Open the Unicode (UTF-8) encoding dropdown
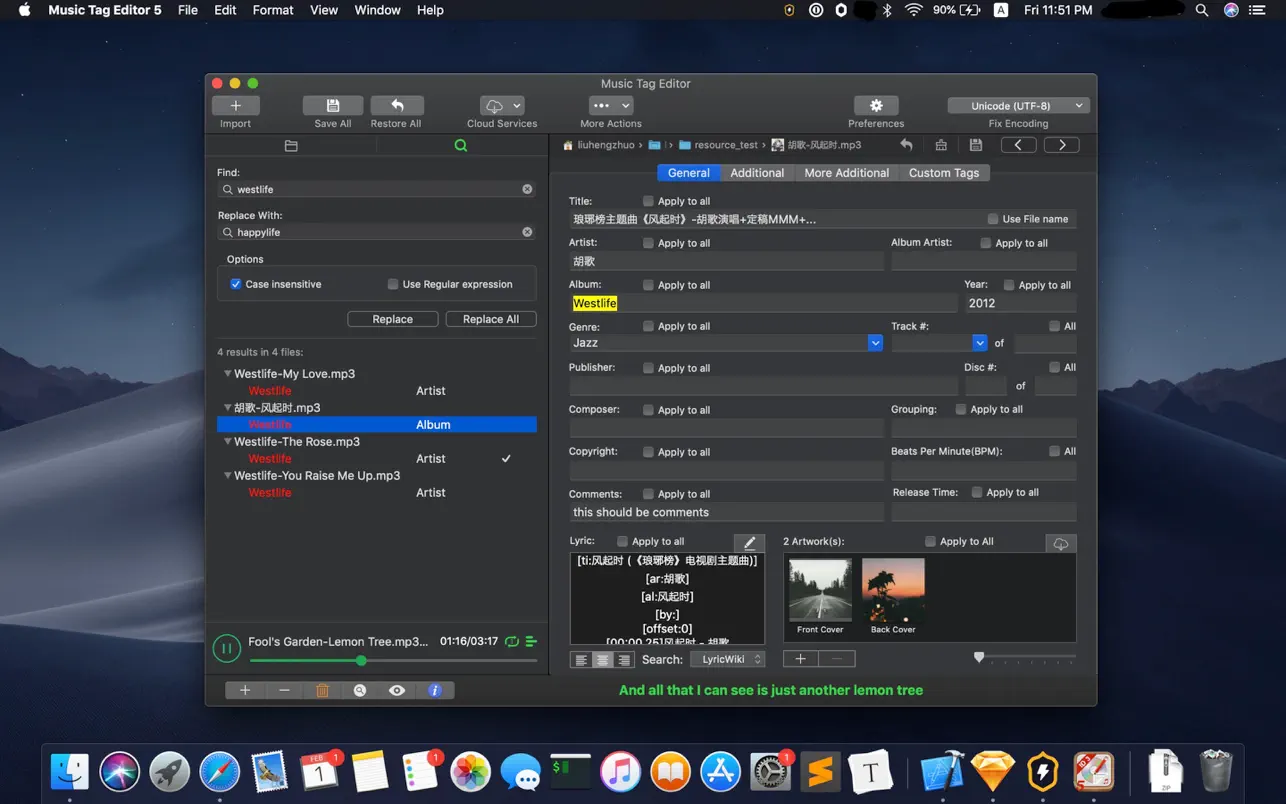This screenshot has width=1286, height=804. [1018, 106]
